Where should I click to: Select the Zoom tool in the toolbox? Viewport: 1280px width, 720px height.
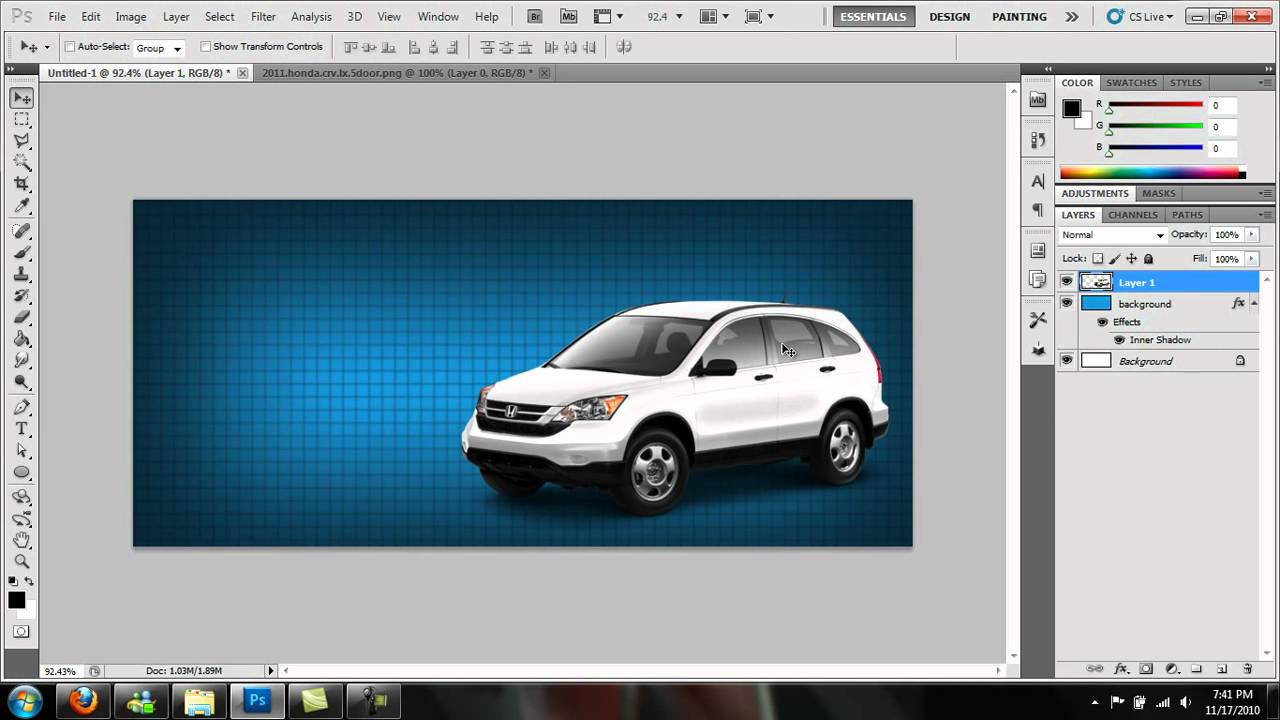21,561
